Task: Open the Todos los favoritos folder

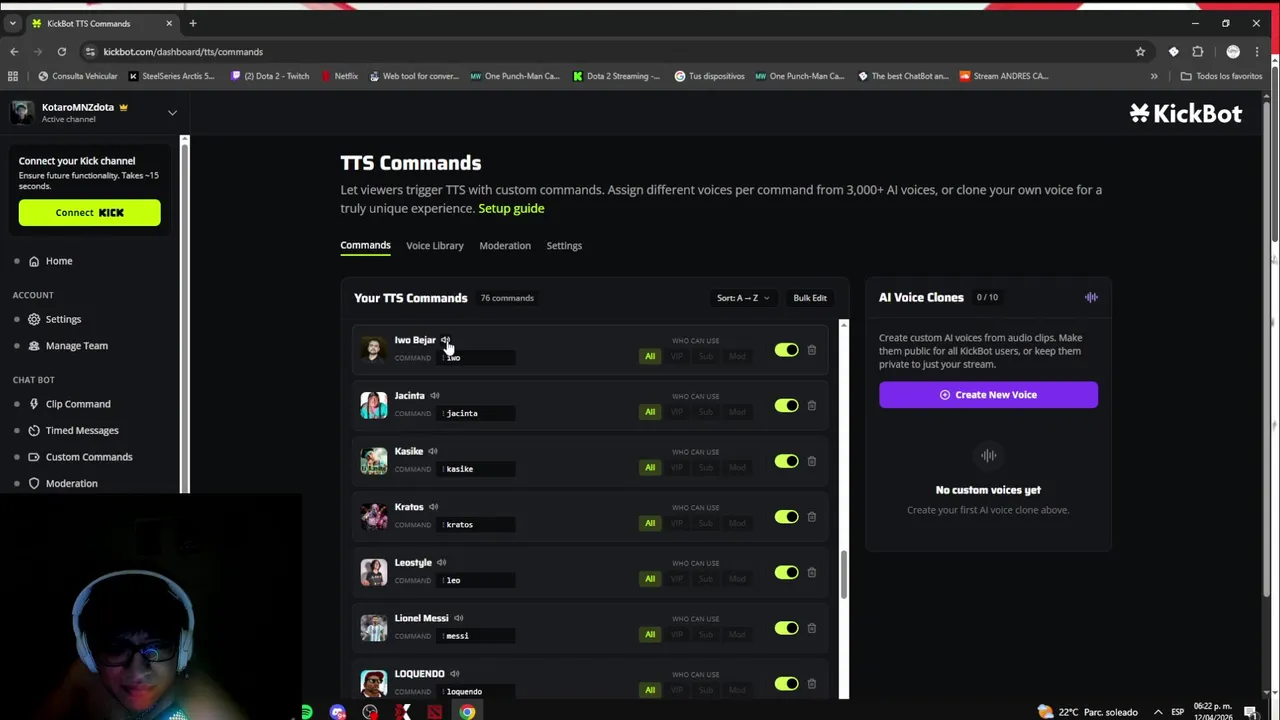Action: click(x=1221, y=76)
